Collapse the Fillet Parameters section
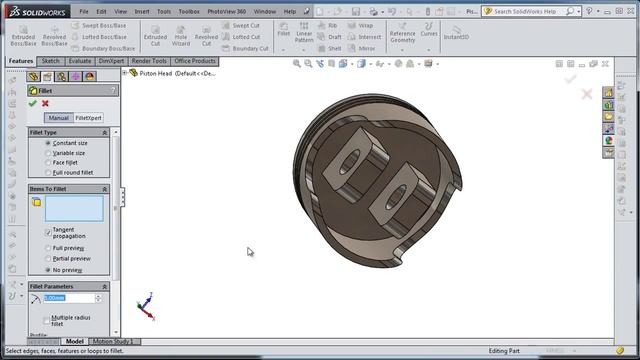Image resolution: width=640 pixels, height=360 pixels. (x=104, y=287)
